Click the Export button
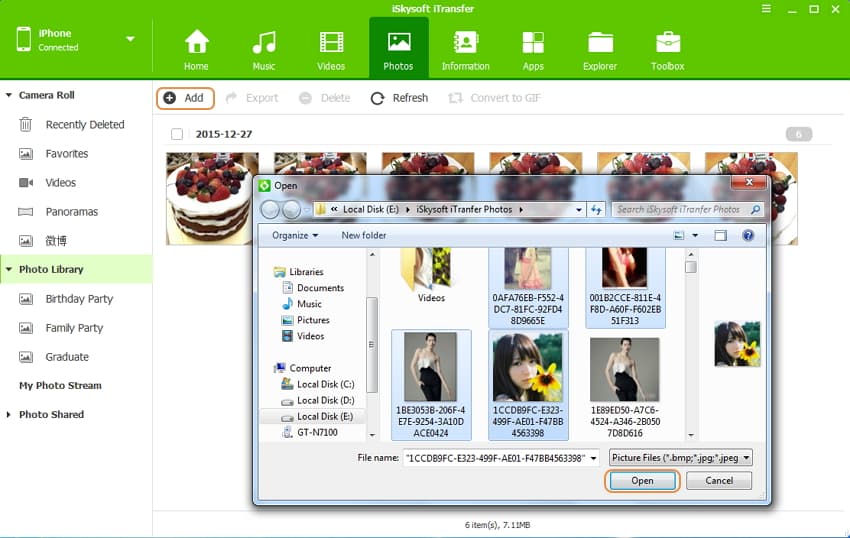The image size is (850, 538). pyautogui.click(x=252, y=98)
